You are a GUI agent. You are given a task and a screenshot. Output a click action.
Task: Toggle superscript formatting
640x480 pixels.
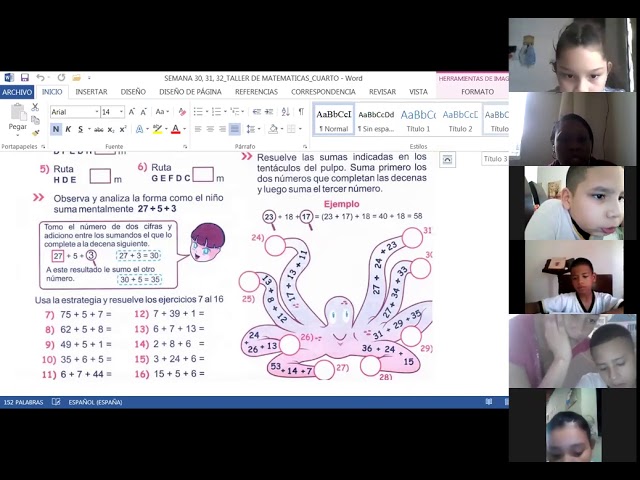coord(123,130)
